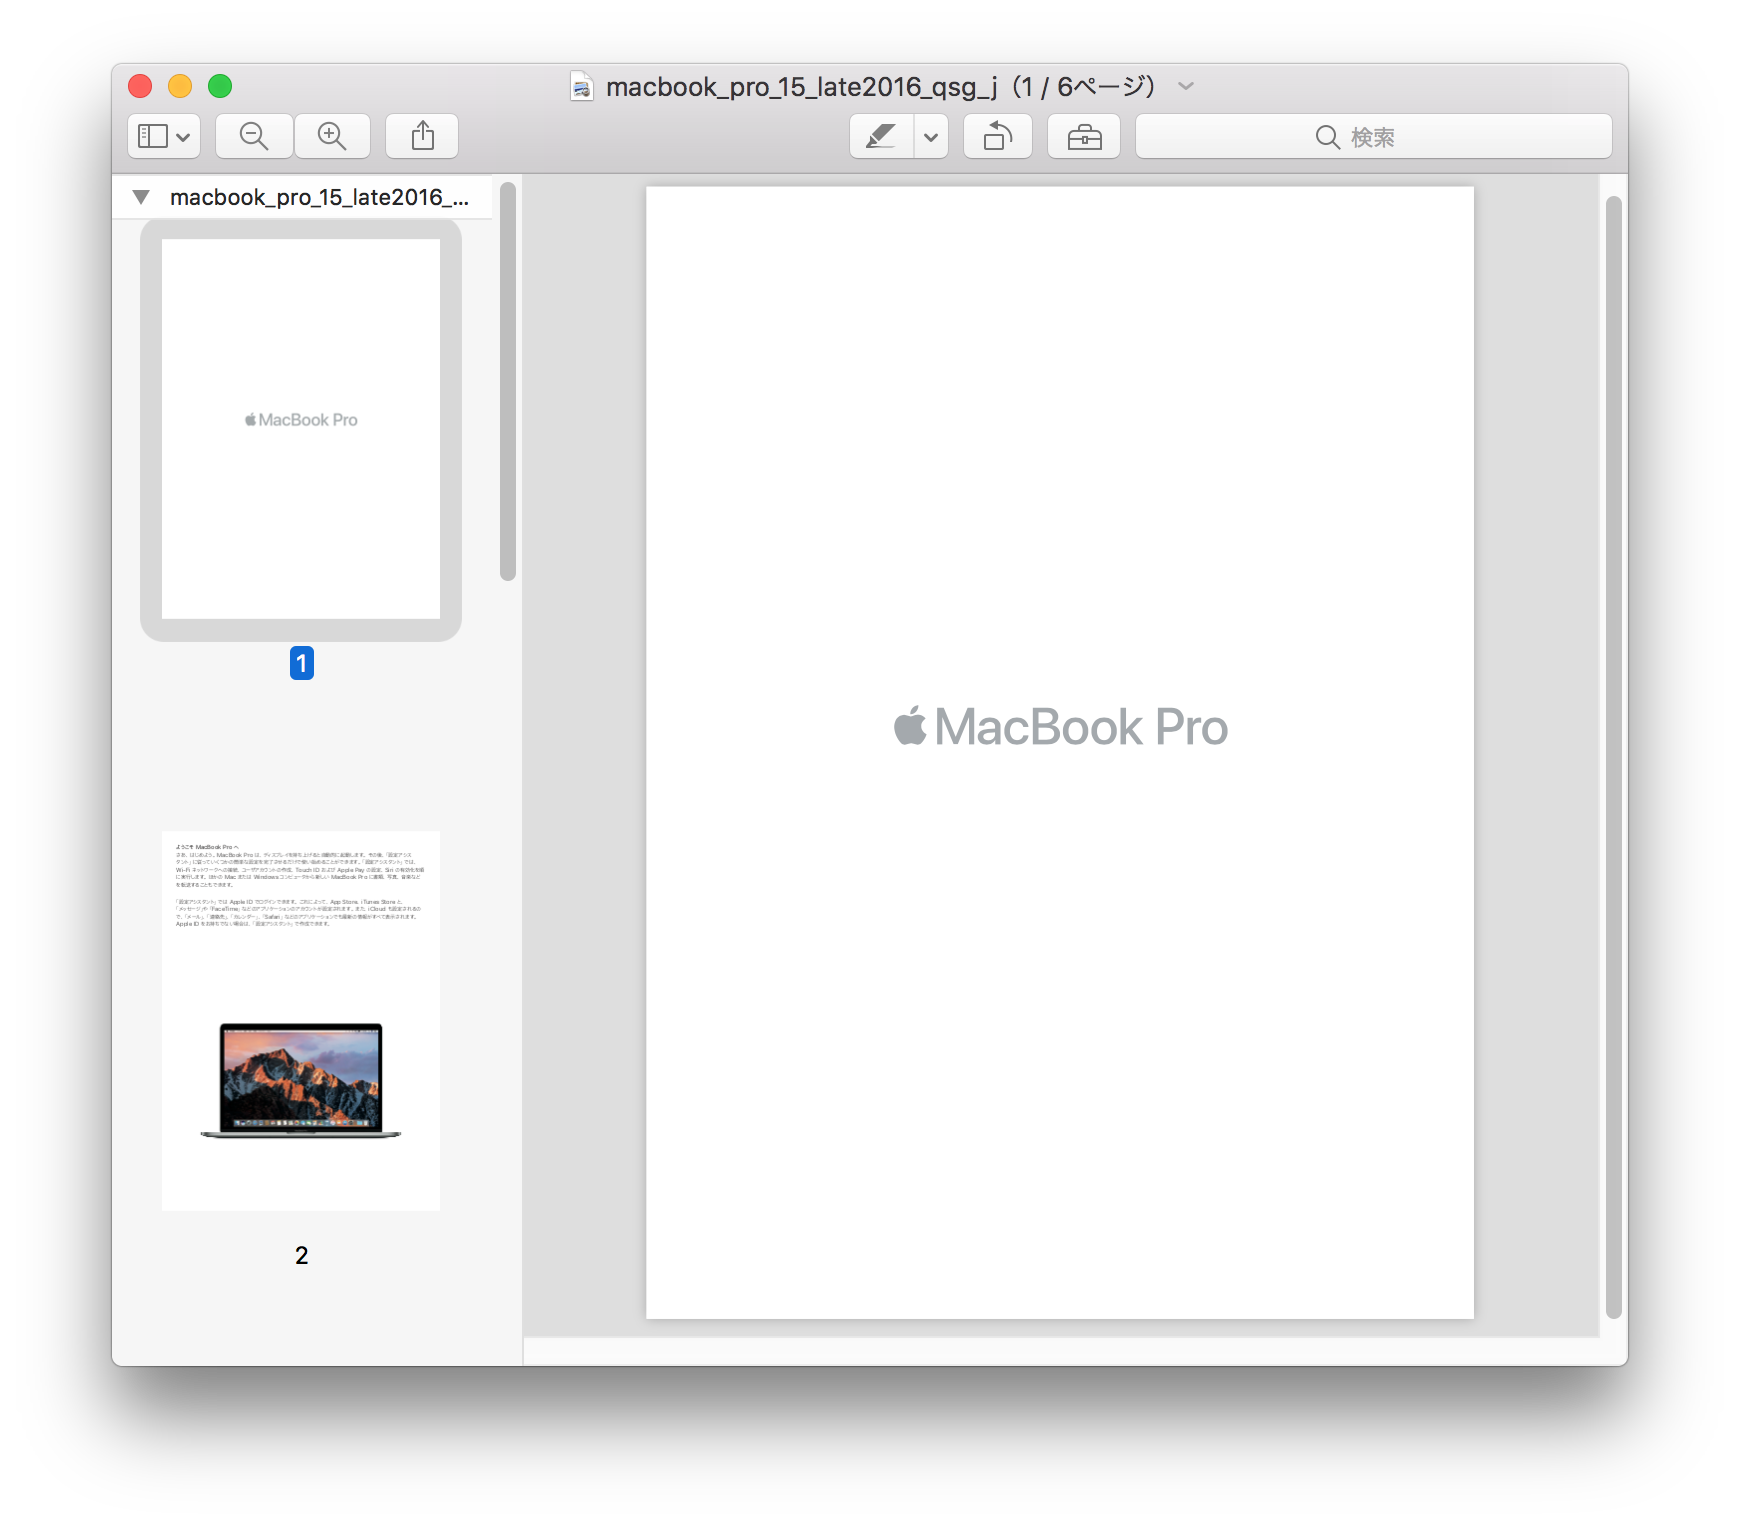Viewport: 1740px width, 1526px height.
Task: Select the page 2 thumbnail with laptop
Action: (x=301, y=1020)
